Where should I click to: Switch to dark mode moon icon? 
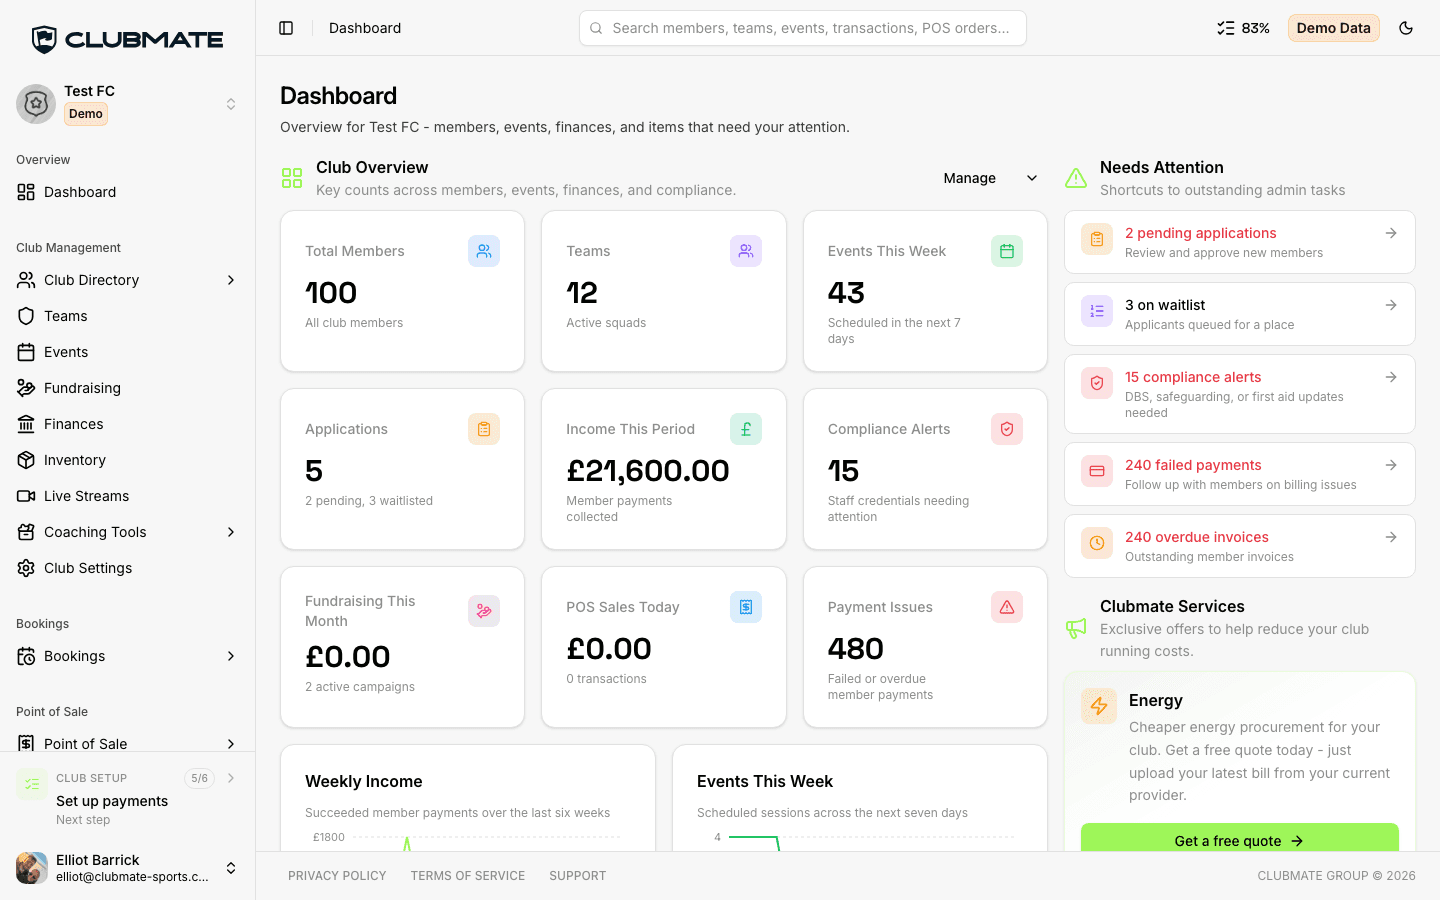[x=1406, y=28]
